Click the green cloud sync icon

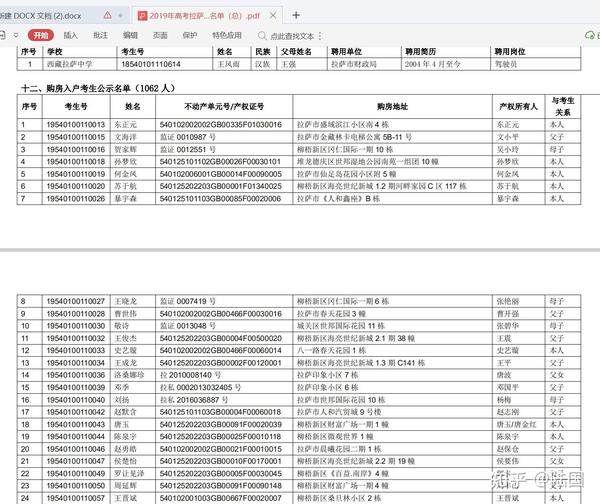coord(590,35)
